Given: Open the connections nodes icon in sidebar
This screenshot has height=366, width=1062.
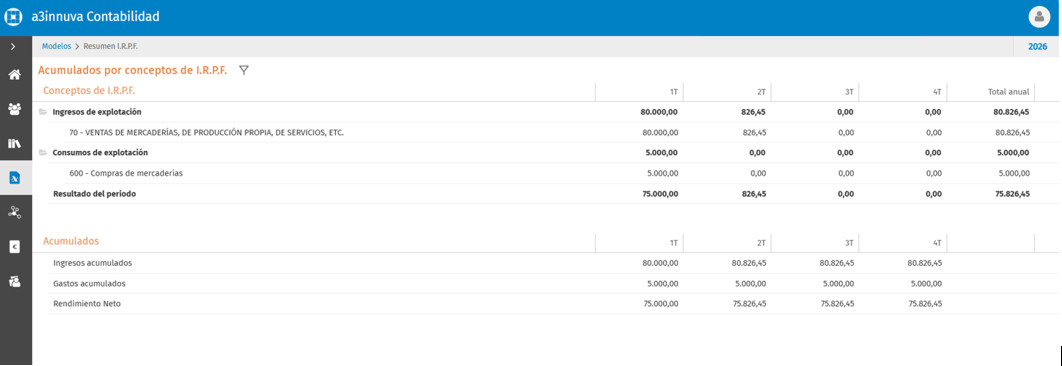Looking at the screenshot, I should [14, 212].
